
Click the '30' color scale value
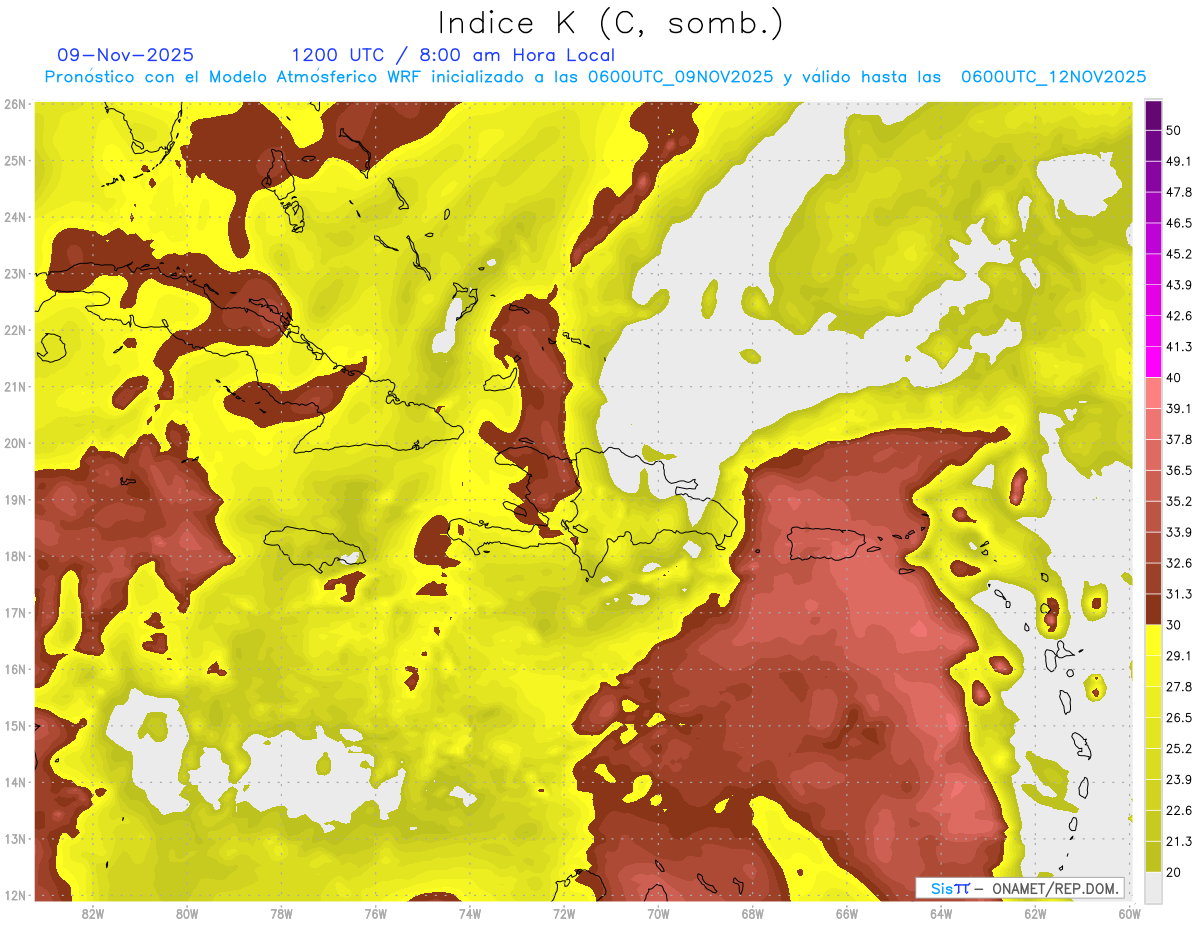tap(1175, 625)
